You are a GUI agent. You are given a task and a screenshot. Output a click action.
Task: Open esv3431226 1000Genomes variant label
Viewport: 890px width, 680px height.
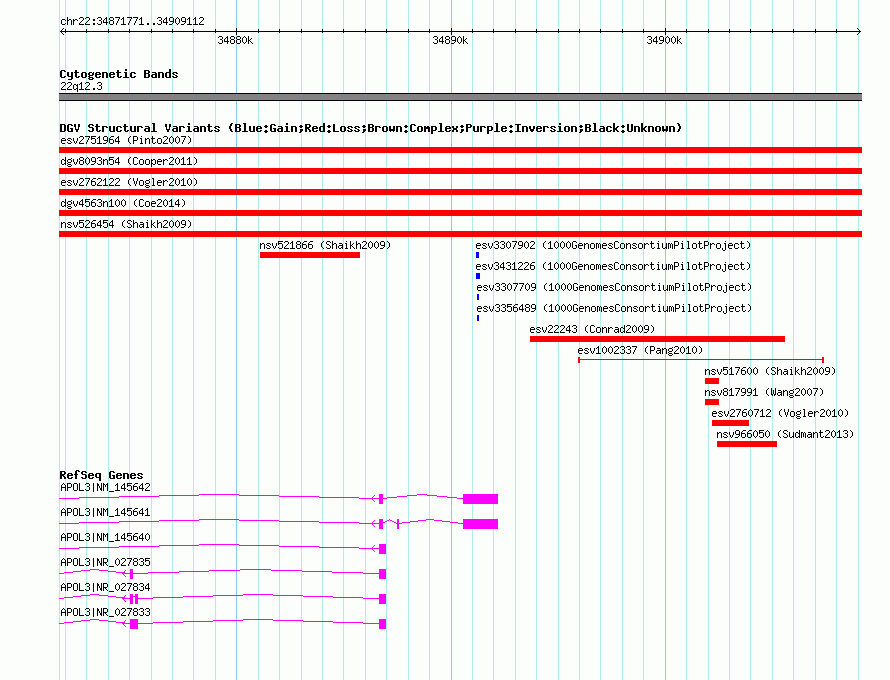coord(614,266)
